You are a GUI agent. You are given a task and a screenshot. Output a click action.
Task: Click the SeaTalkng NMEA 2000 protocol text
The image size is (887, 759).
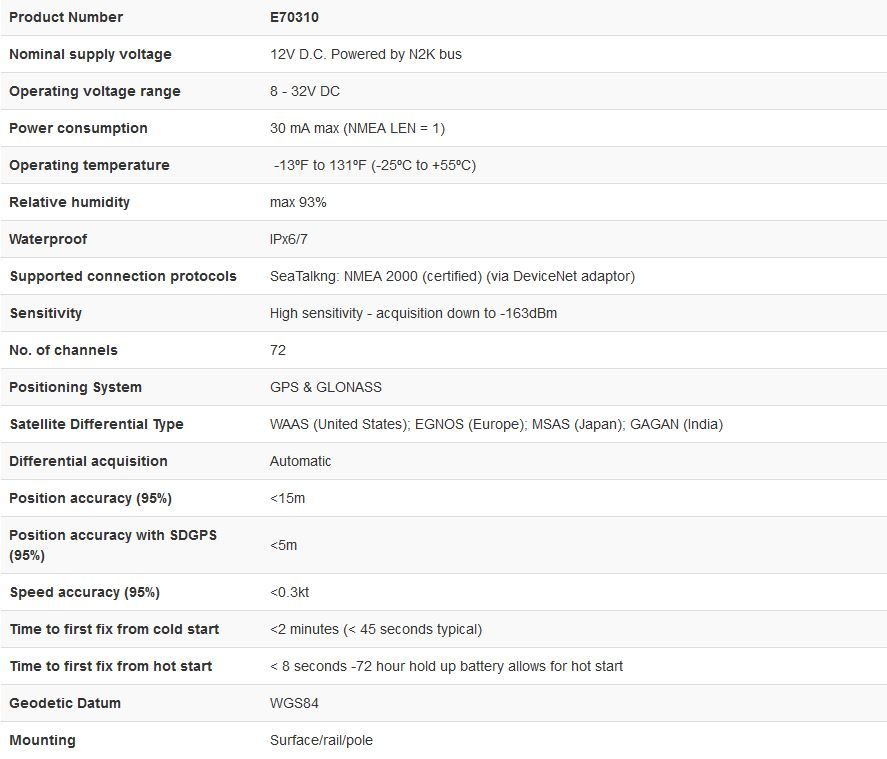(452, 276)
